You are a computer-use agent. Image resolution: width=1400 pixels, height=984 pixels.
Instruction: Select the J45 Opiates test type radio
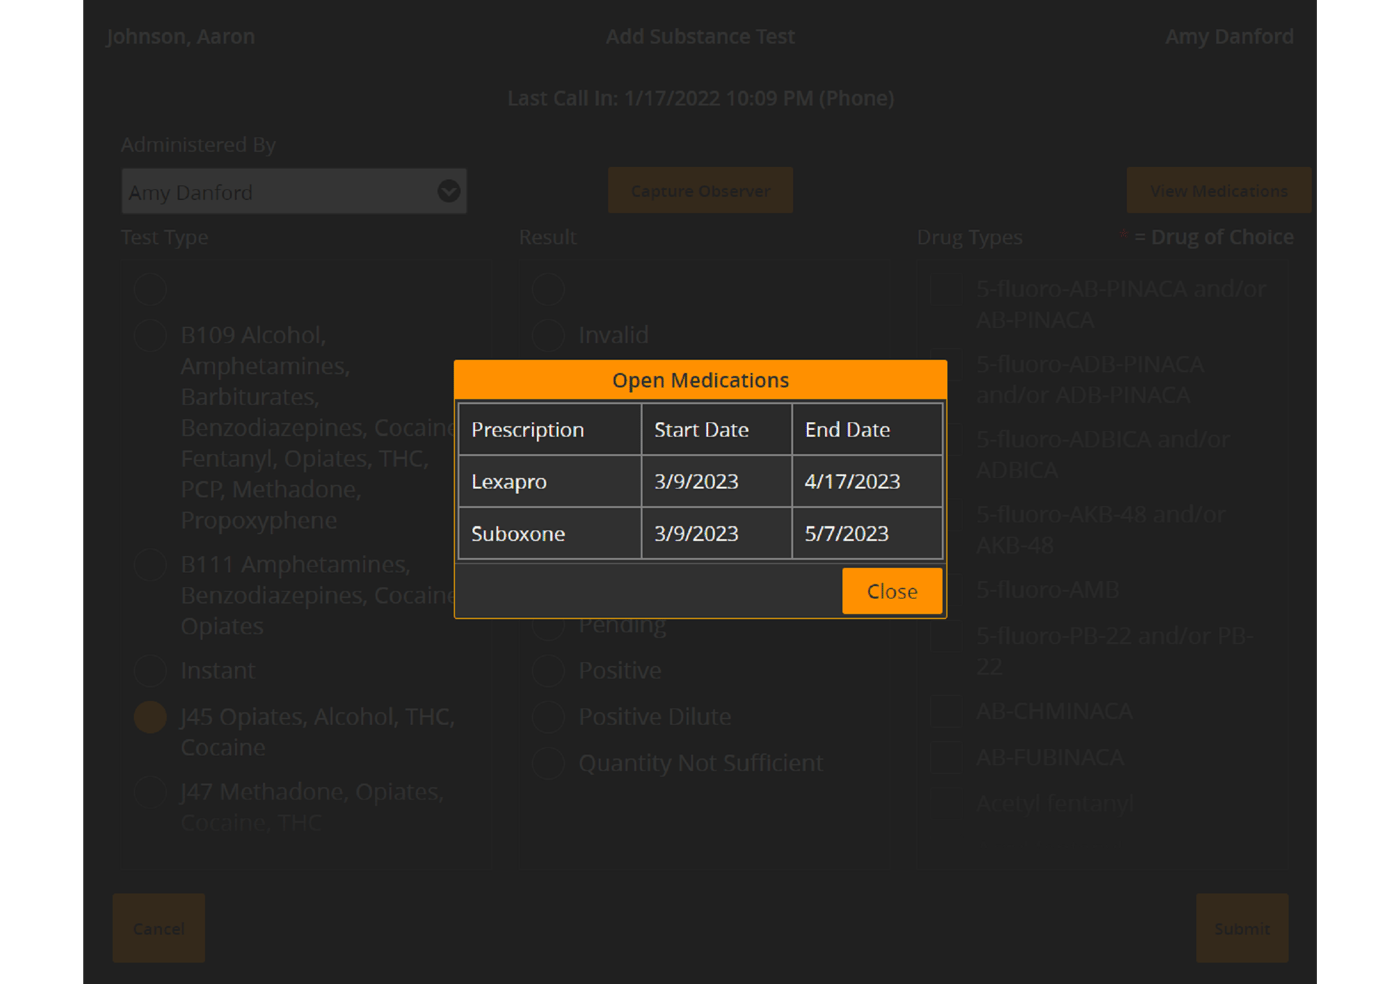pyautogui.click(x=150, y=717)
